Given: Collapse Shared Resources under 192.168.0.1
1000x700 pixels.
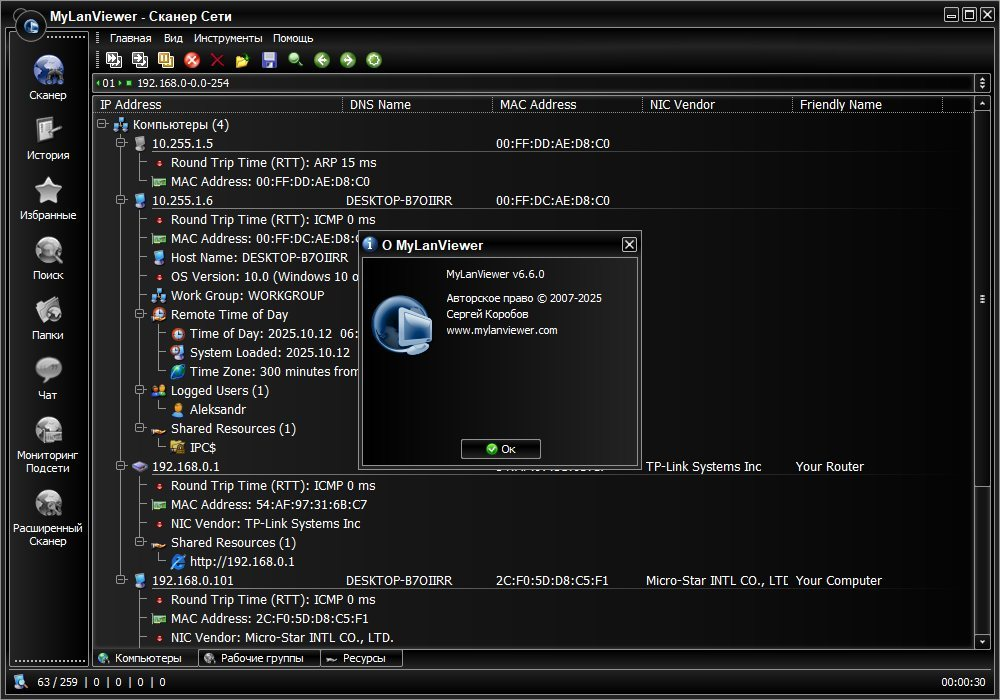Looking at the screenshot, I should coord(140,542).
